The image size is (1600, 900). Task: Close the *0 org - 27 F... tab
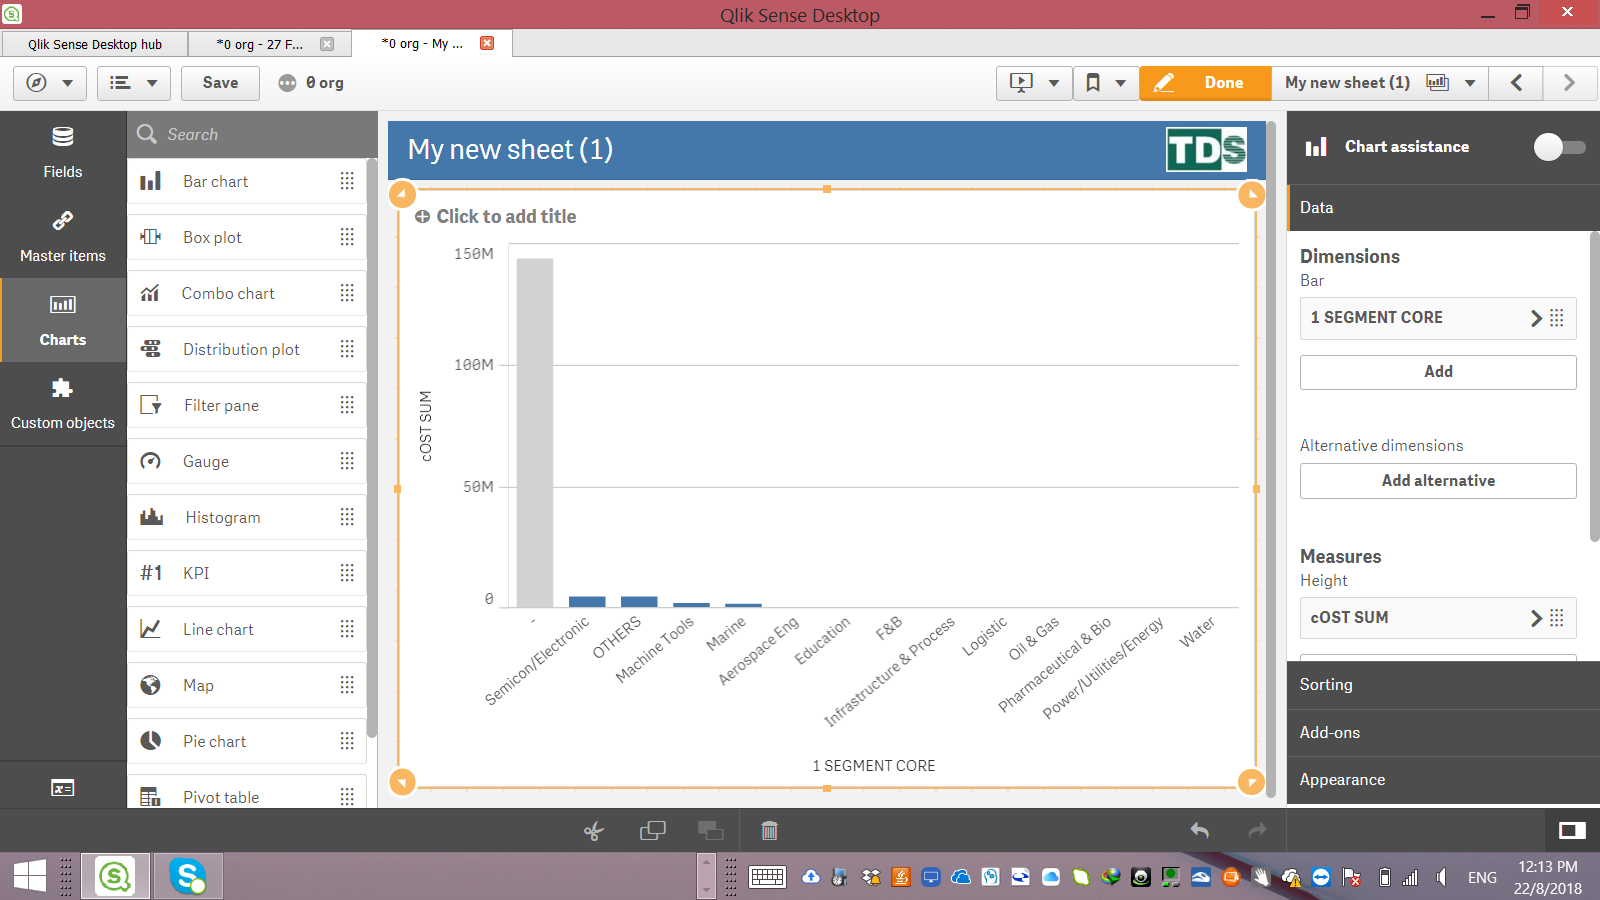[327, 44]
